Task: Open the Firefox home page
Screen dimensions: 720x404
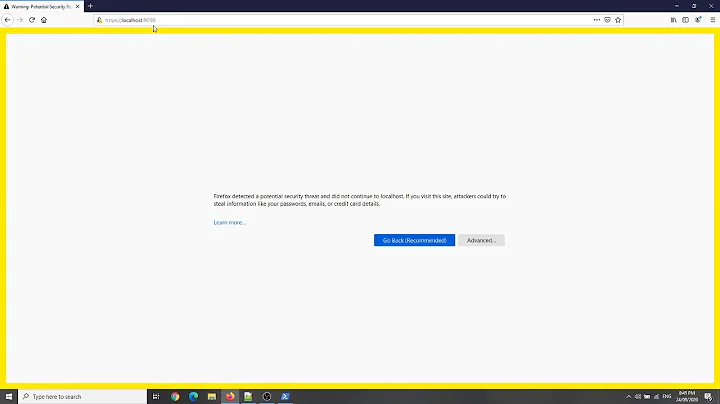Action: (44, 20)
